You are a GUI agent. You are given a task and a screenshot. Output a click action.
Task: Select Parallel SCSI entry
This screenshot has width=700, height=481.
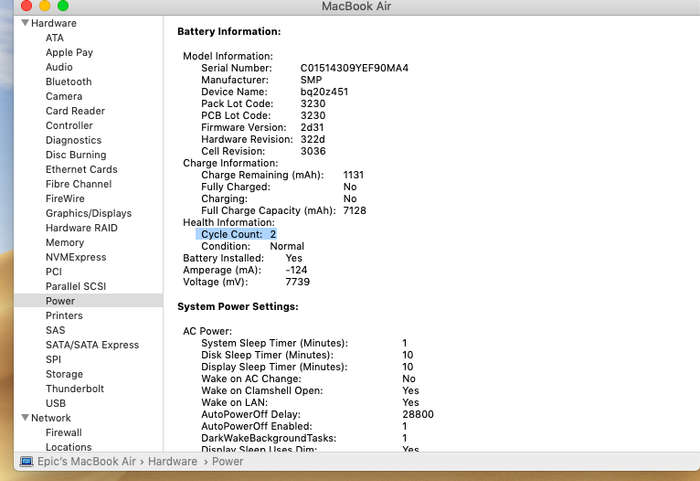pos(75,286)
